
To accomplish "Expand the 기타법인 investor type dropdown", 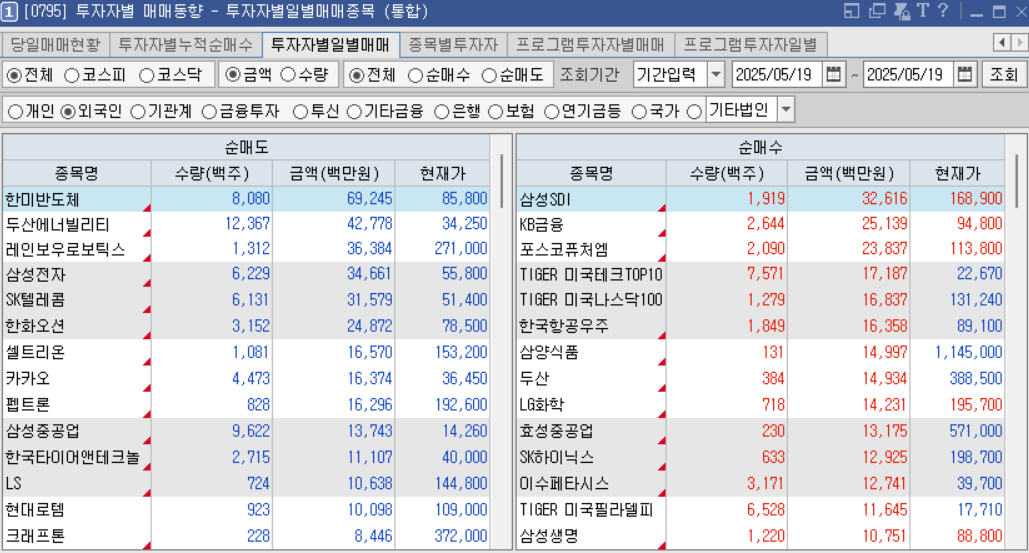I will point(786,110).
